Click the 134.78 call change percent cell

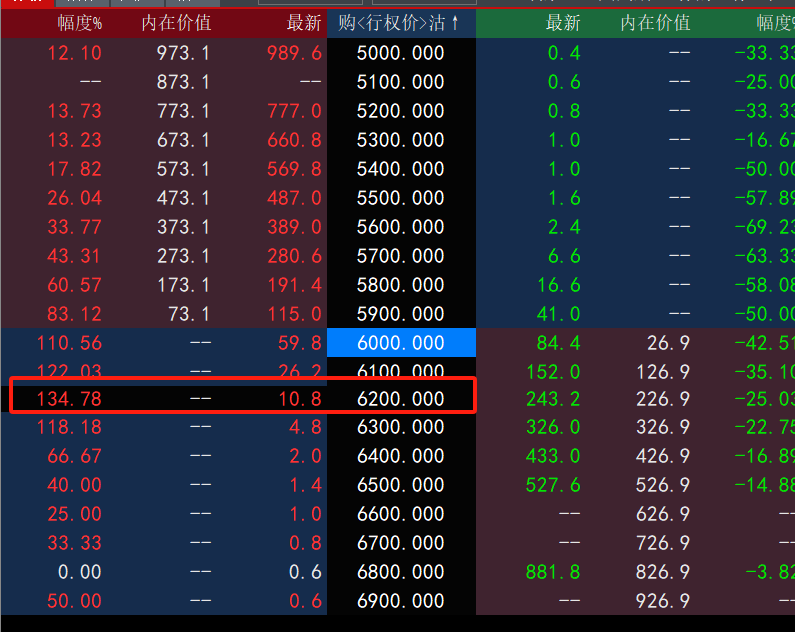pos(69,401)
